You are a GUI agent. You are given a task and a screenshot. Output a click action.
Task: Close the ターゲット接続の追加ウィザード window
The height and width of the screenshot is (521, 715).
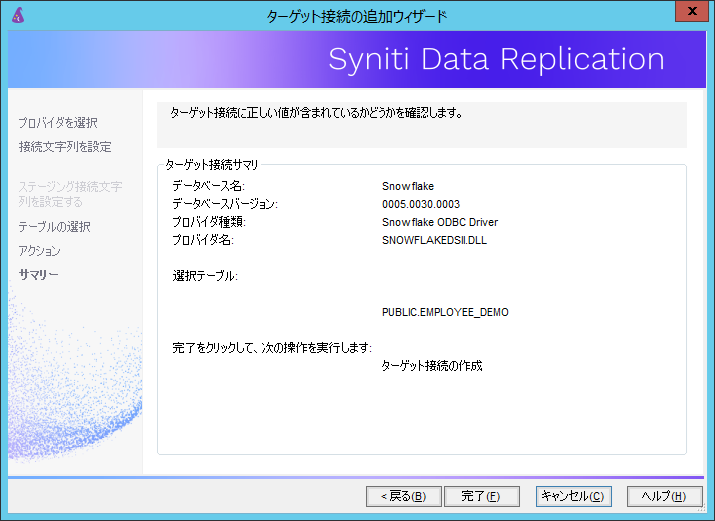pos(692,11)
